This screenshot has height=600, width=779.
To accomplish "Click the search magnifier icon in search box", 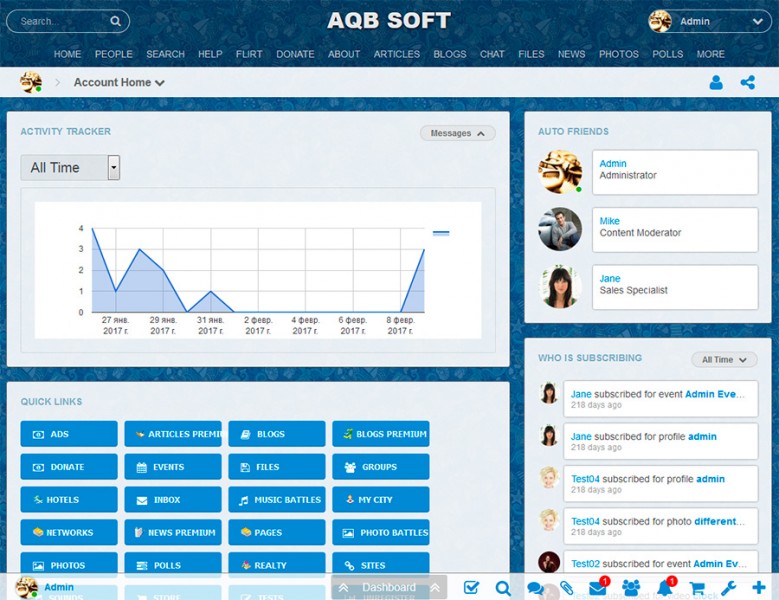I will pos(115,21).
